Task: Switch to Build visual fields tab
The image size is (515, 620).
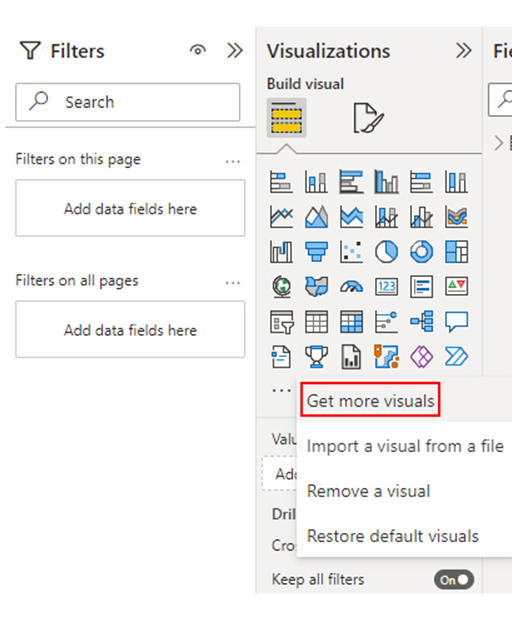Action: pyautogui.click(x=286, y=118)
